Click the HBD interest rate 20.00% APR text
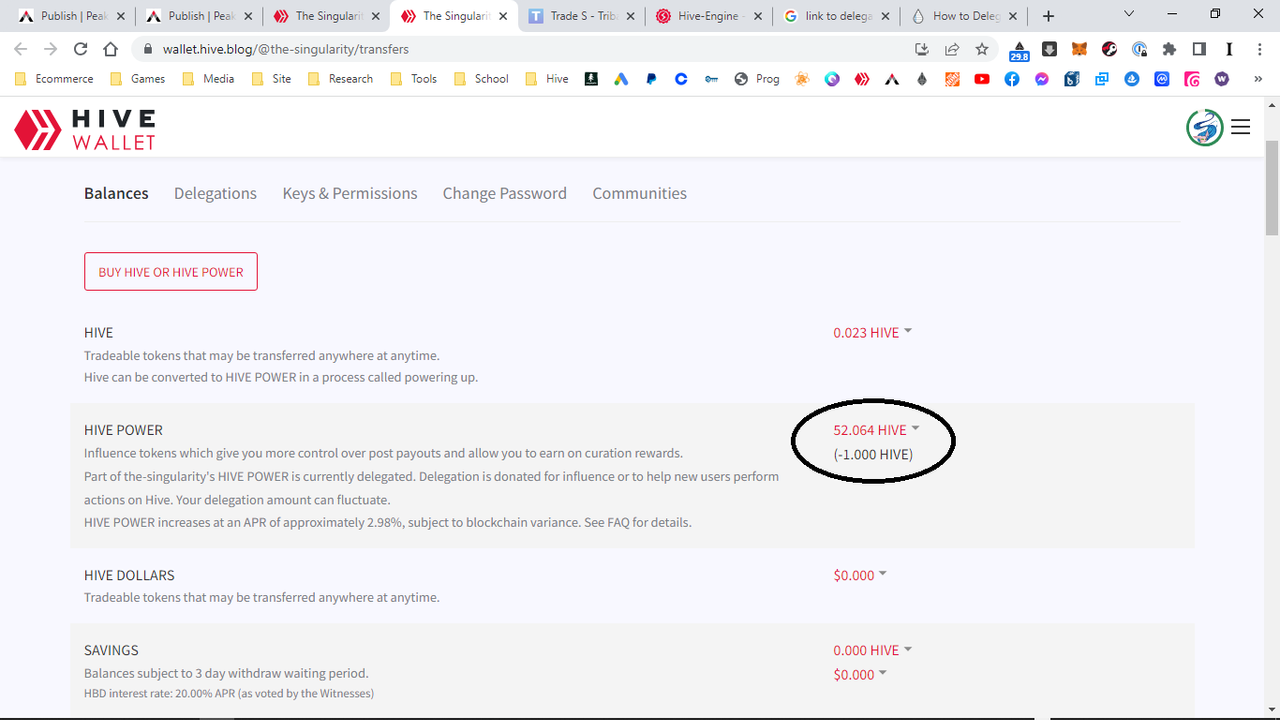This screenshot has height=720, width=1280. coord(229,694)
